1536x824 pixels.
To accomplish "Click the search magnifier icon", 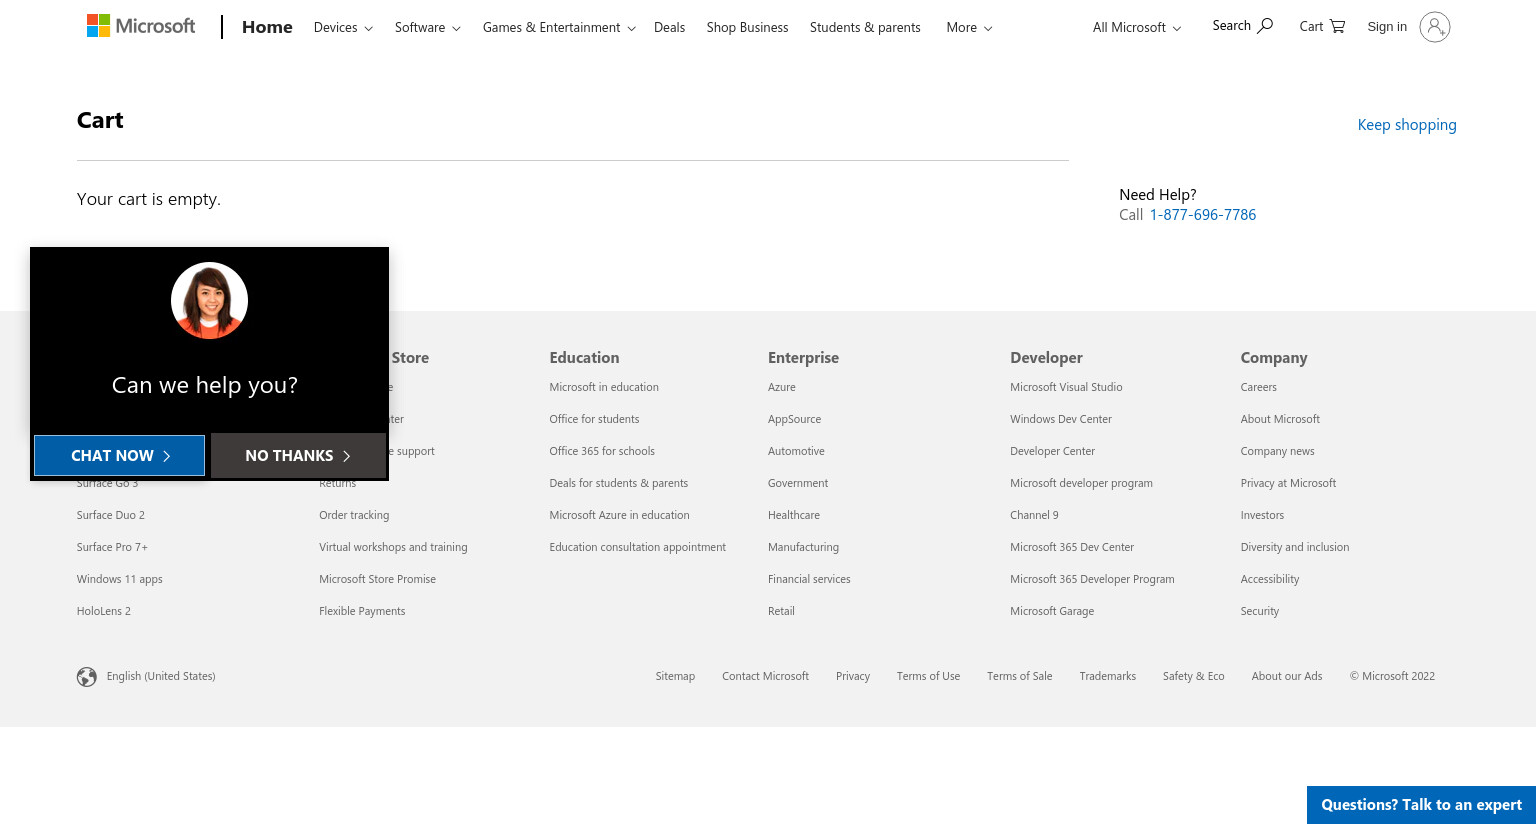I will (1265, 26).
